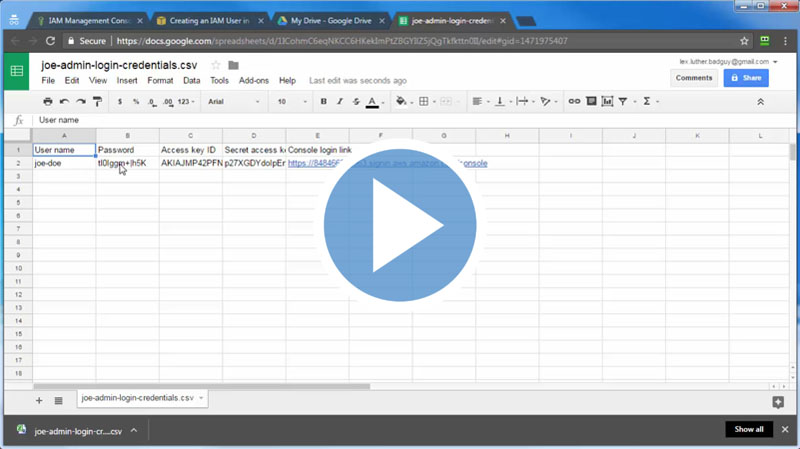The width and height of the screenshot is (800, 449).
Task: Toggle bold formatting
Action: [323, 101]
